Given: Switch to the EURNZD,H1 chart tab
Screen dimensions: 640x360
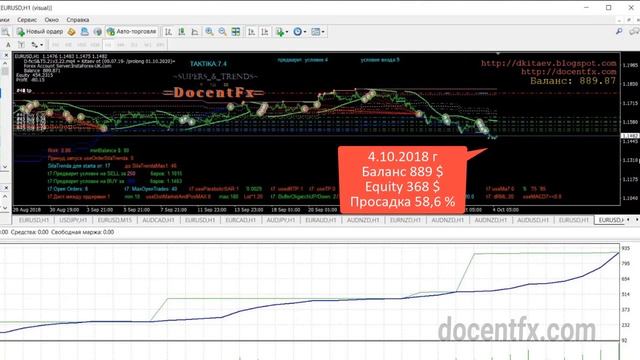Looking at the screenshot, I should (404, 220).
